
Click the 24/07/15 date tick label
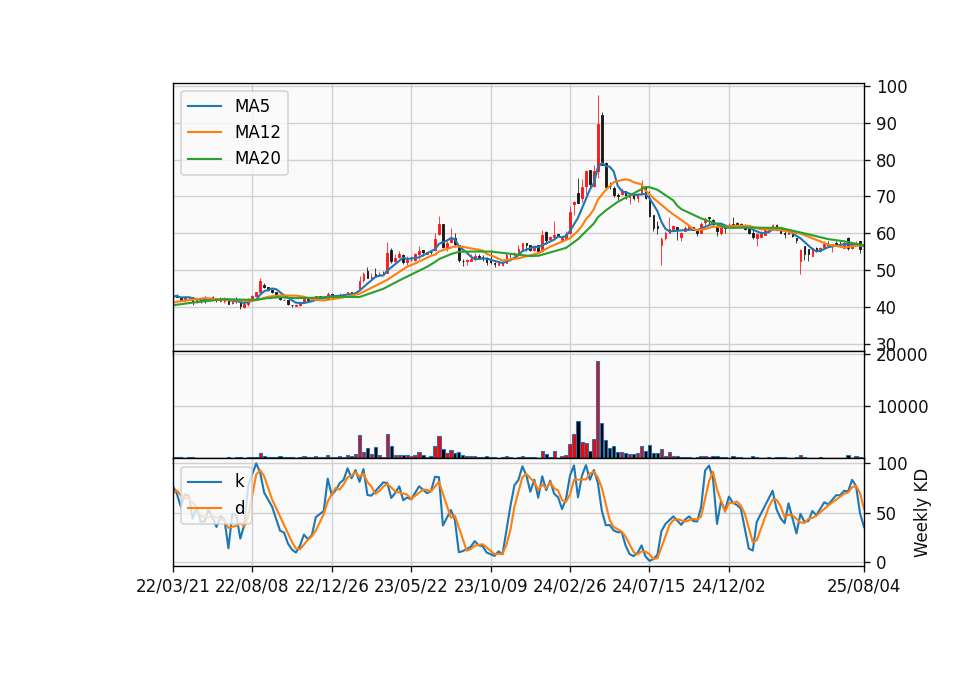point(649,587)
